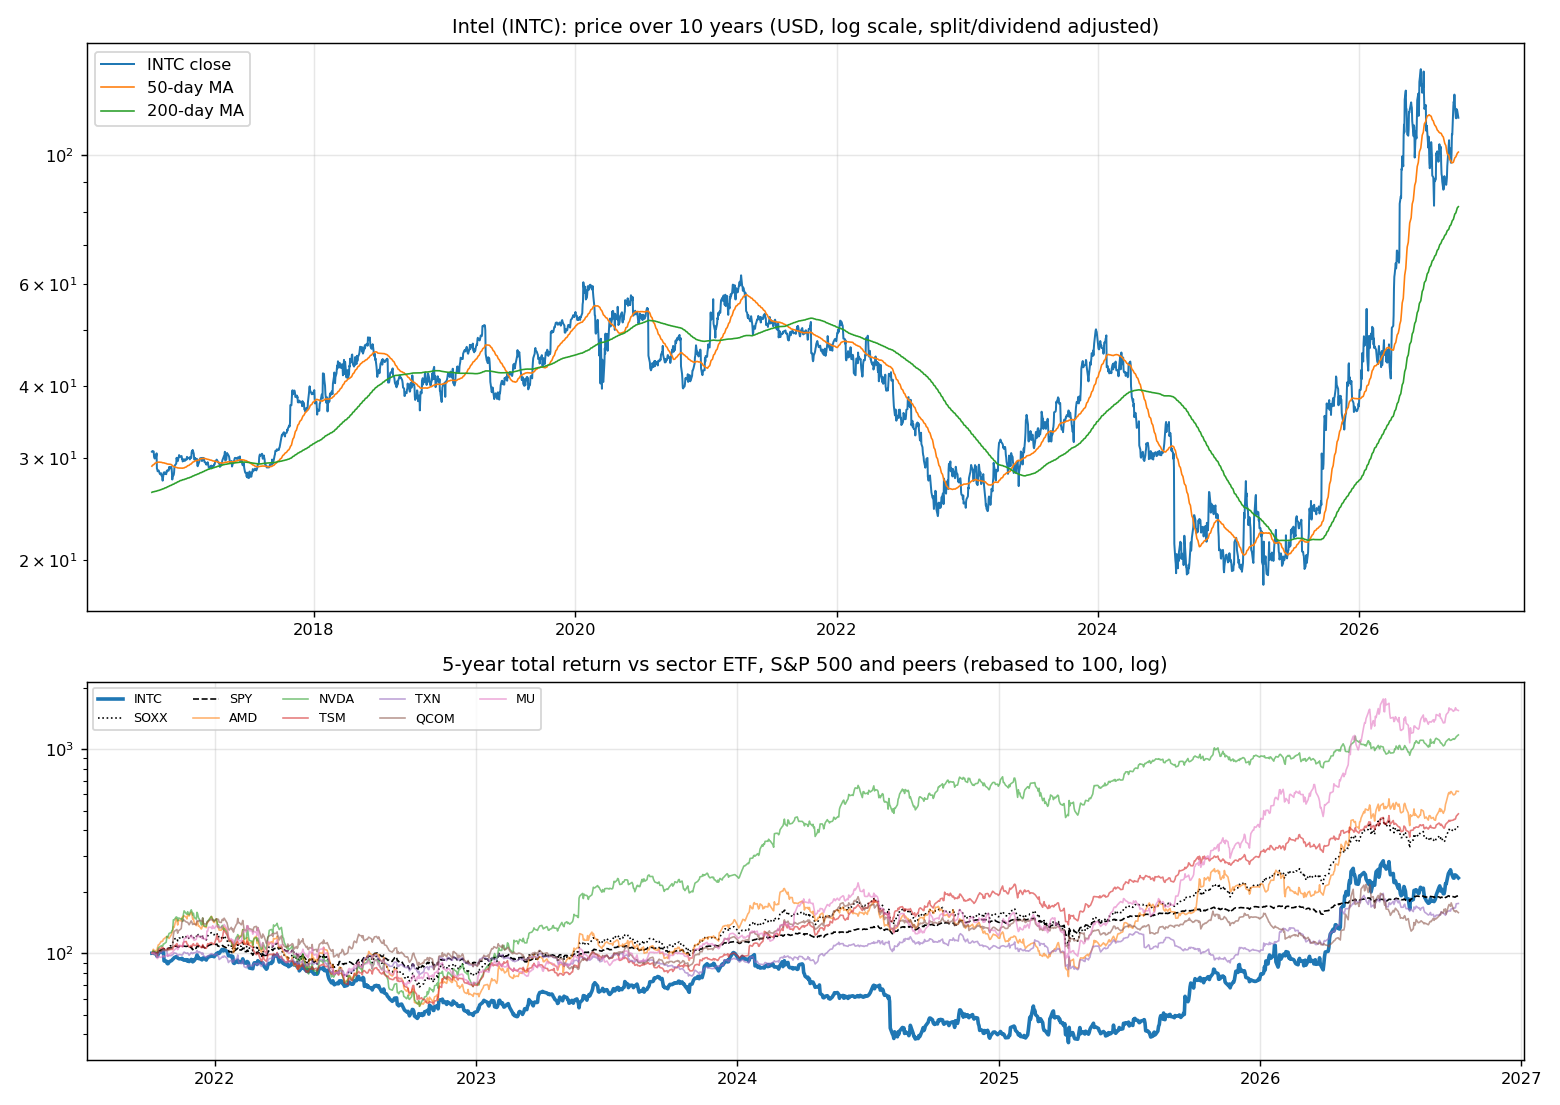Click the '6 × 10¹' y-axis tick label
Image resolution: width=1560 pixels, height=1105 pixels.
pos(50,284)
